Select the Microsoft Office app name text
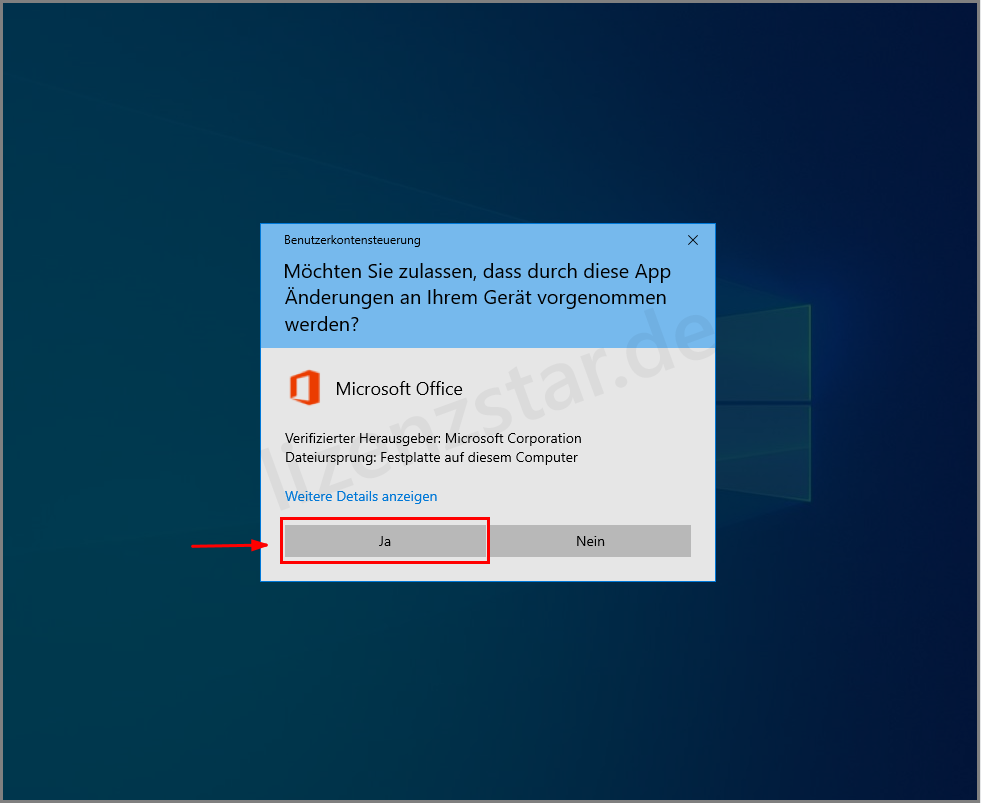 coord(399,389)
